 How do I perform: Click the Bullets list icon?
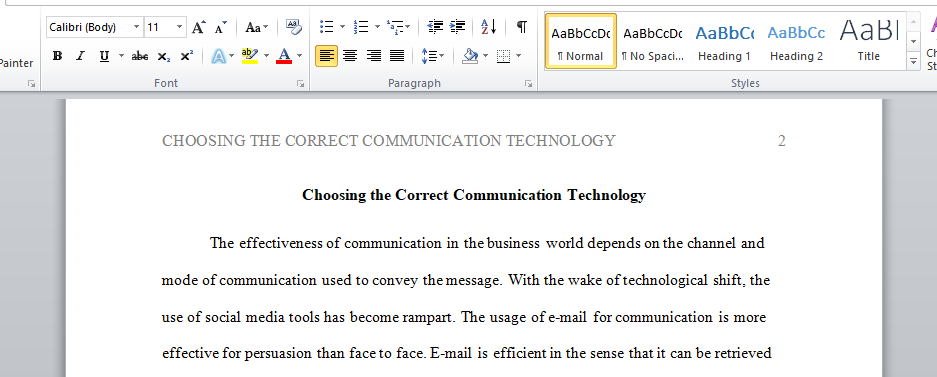tap(326, 27)
